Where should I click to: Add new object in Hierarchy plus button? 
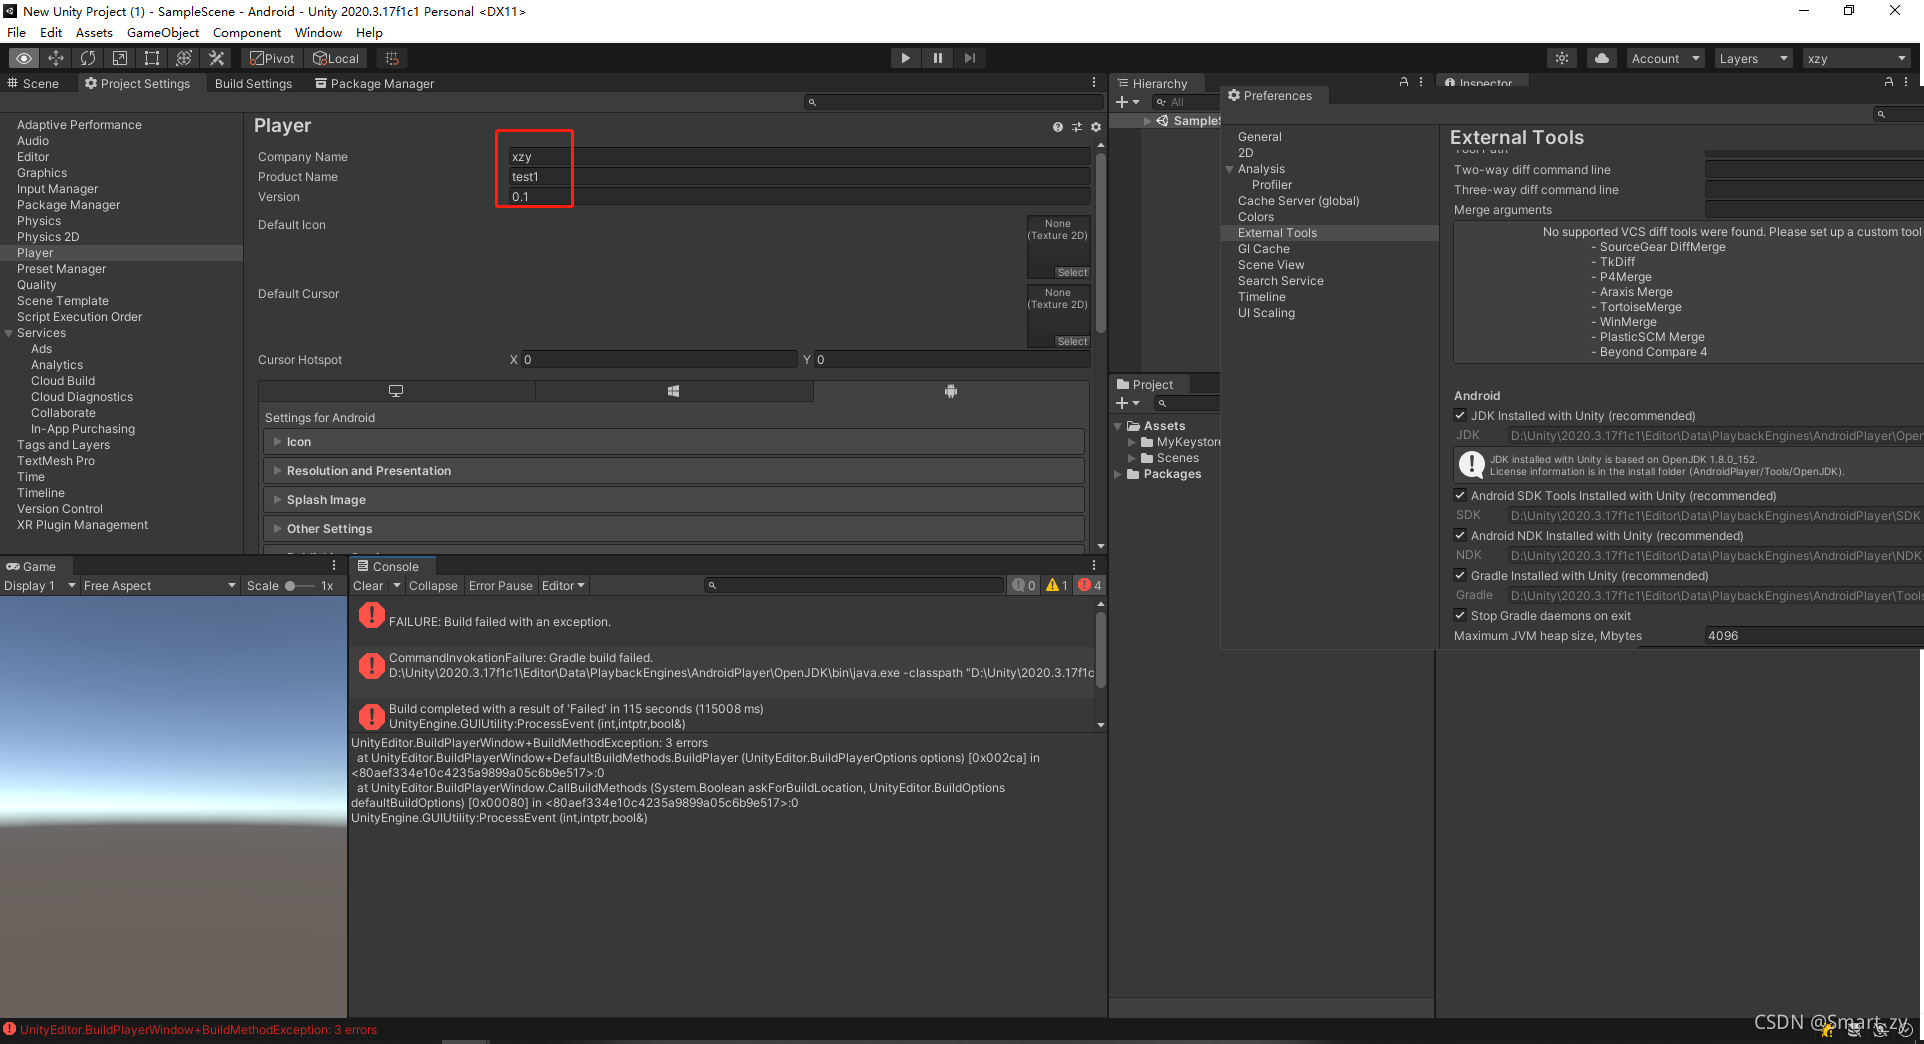[1127, 102]
